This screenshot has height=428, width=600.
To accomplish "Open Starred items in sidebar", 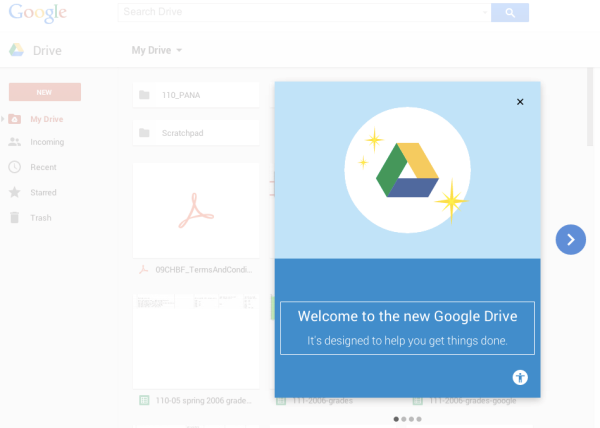I will [x=43, y=192].
